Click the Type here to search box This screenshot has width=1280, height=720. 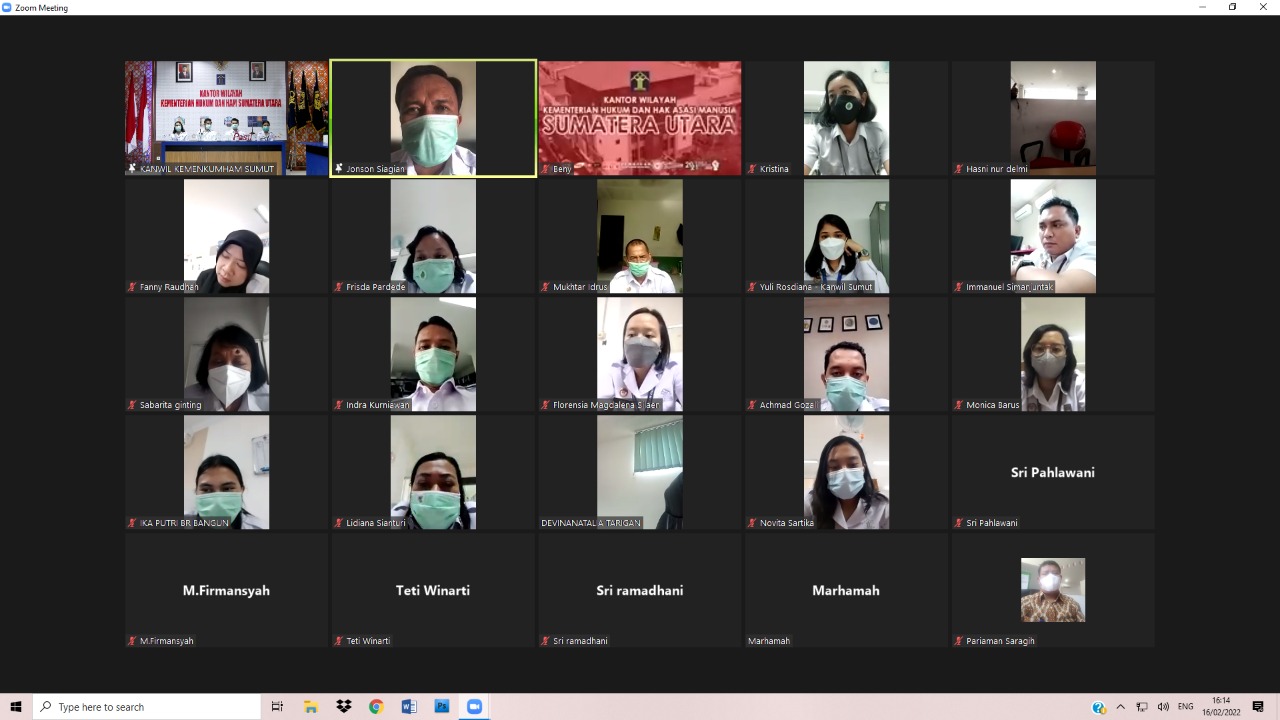[x=147, y=707]
